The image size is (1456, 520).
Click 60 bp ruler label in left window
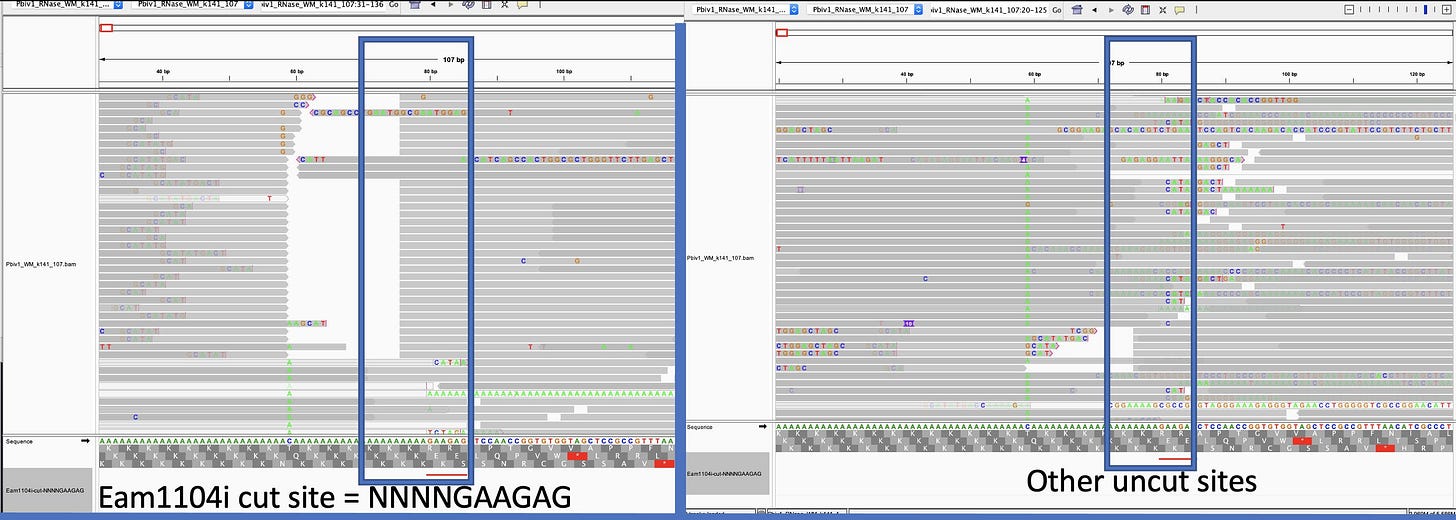click(x=296, y=72)
